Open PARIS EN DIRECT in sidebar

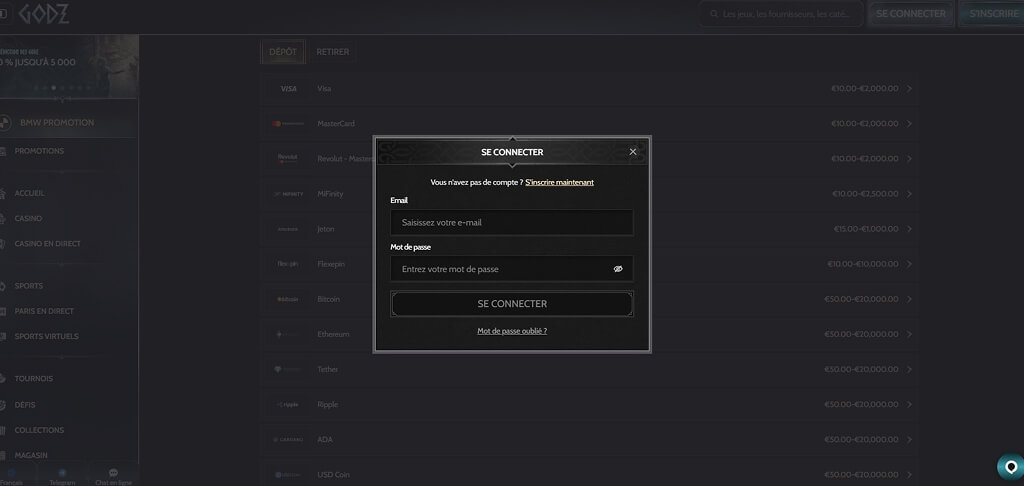(44, 311)
